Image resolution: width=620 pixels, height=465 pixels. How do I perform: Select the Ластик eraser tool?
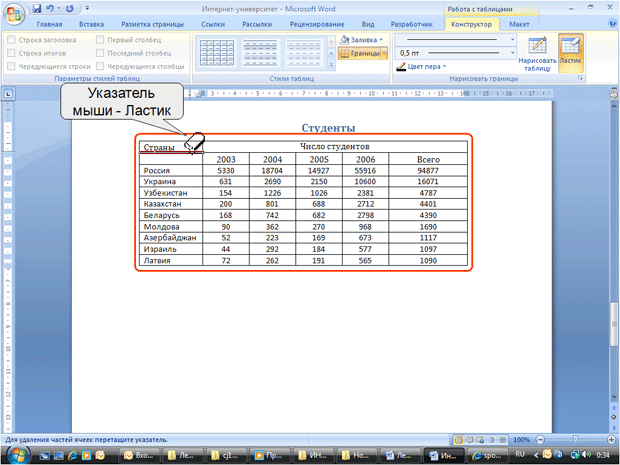tap(570, 53)
